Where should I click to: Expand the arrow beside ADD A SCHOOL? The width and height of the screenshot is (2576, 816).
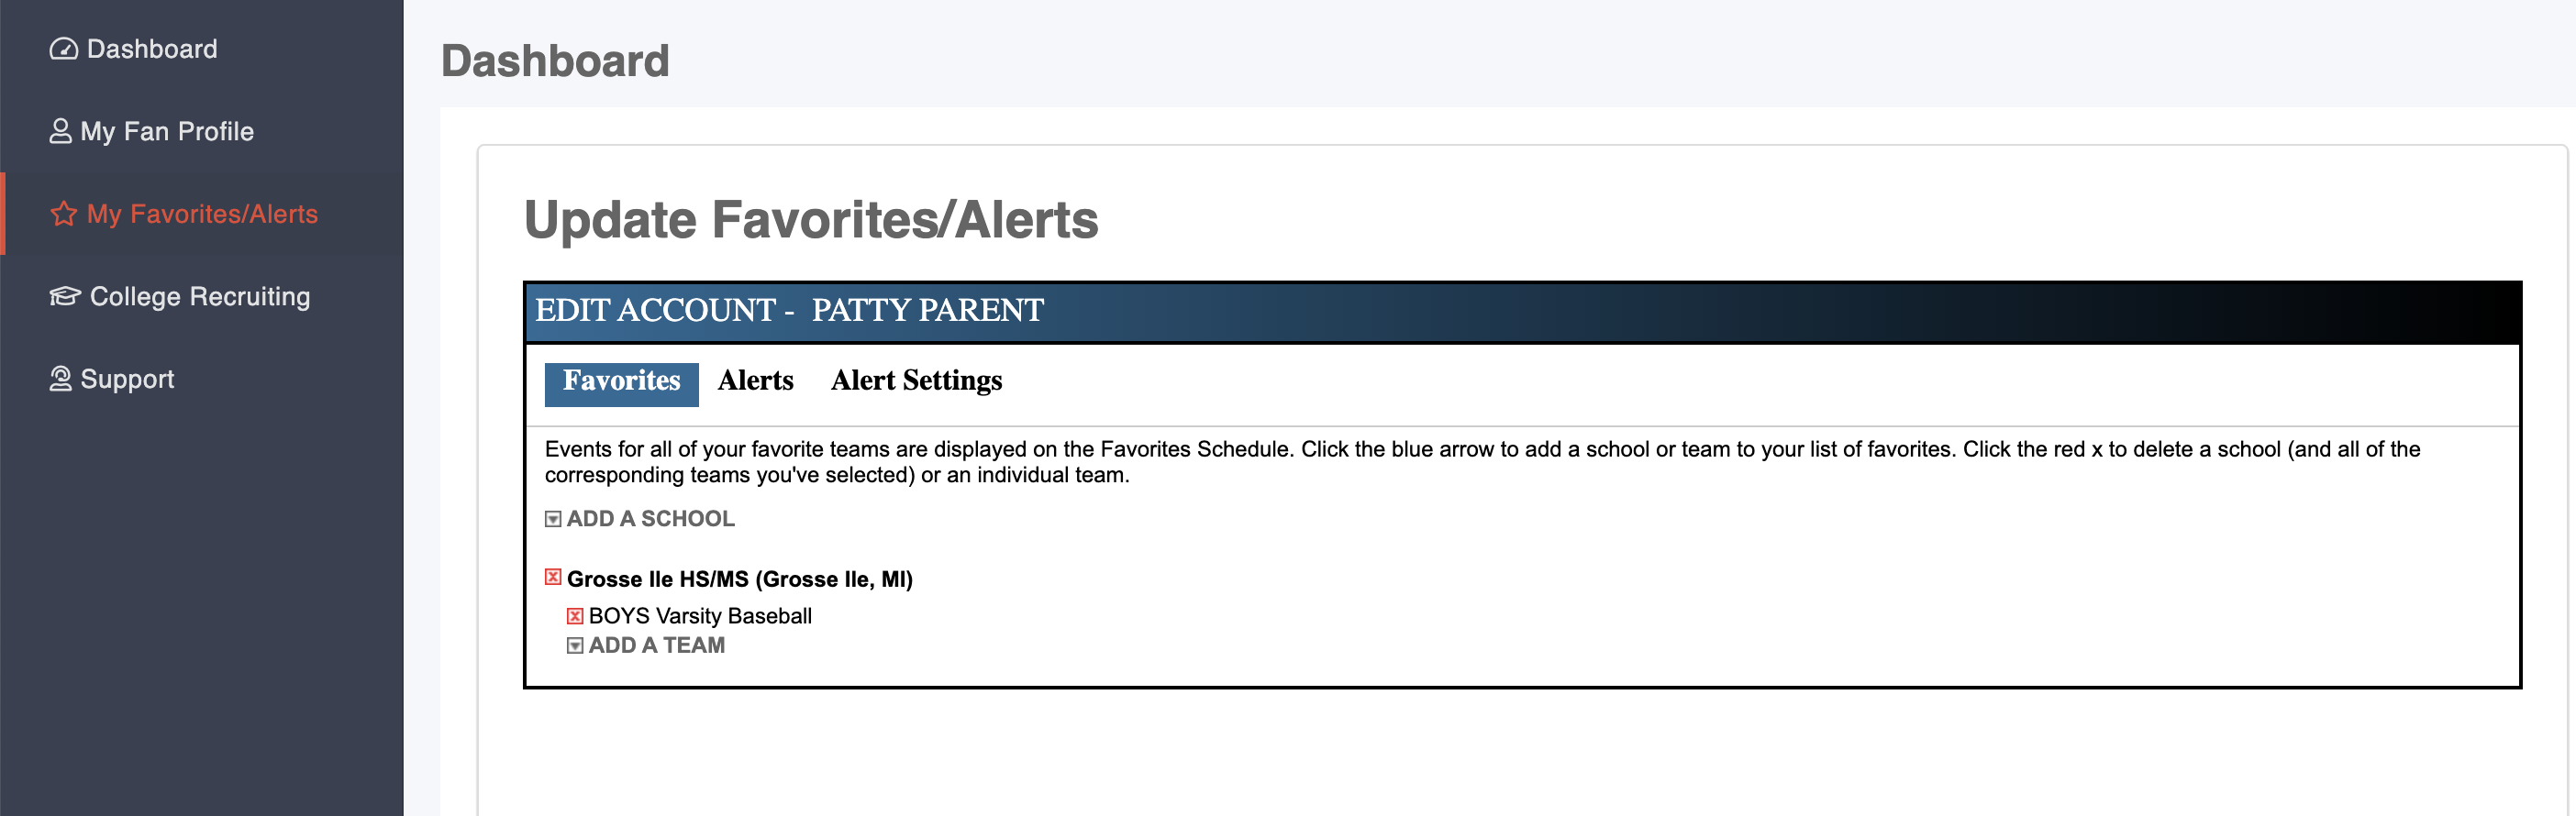553,519
